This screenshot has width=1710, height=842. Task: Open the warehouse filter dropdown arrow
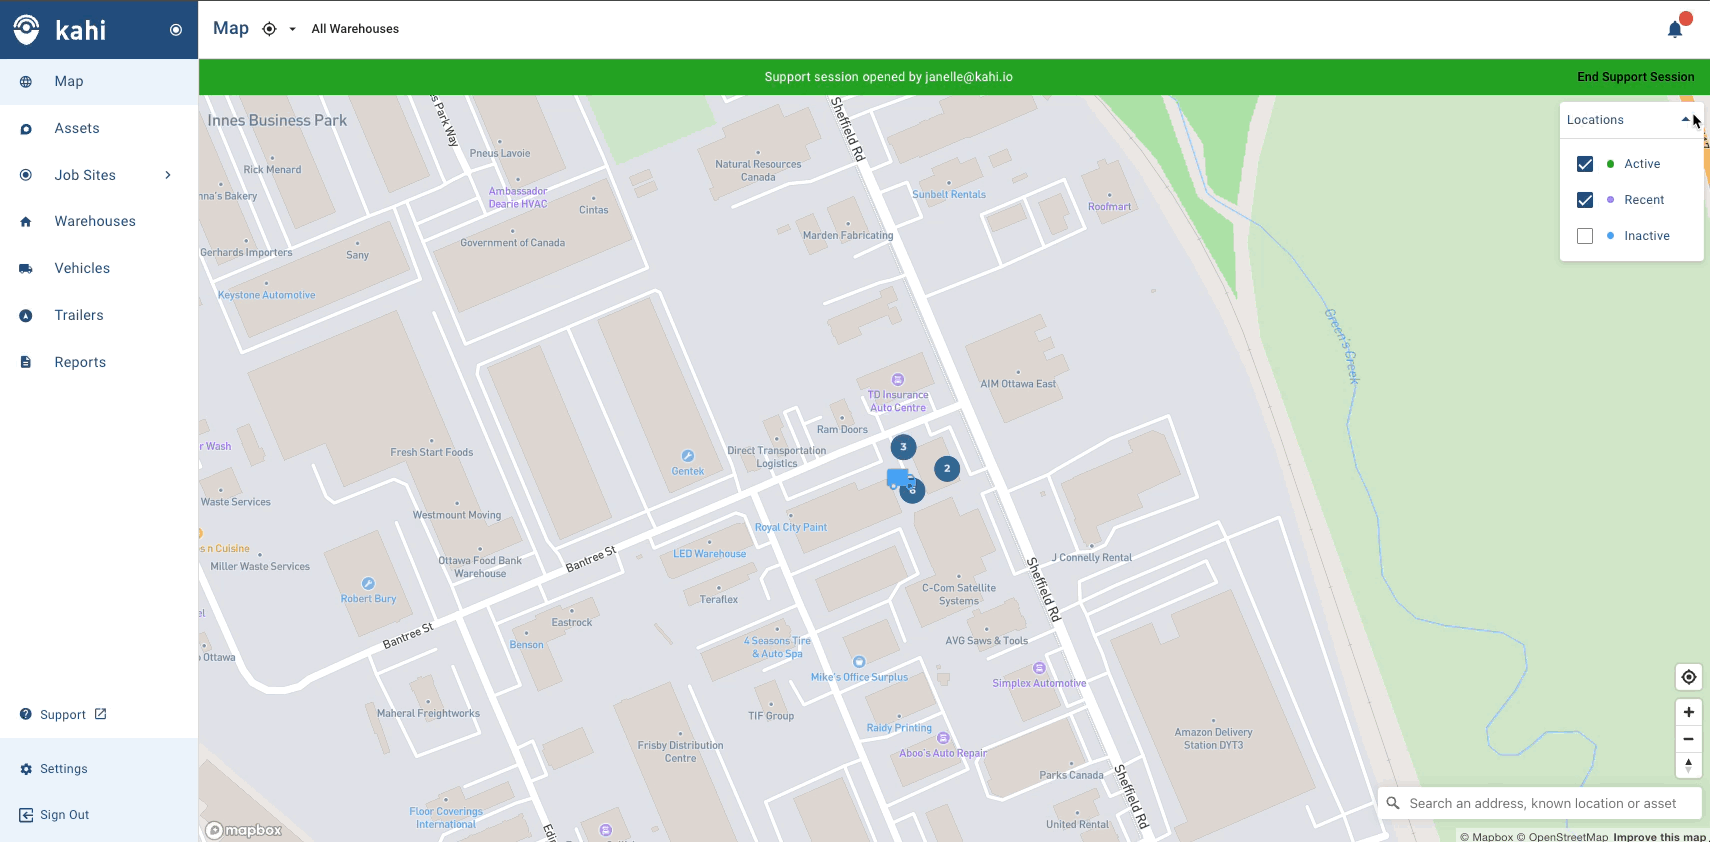click(x=293, y=29)
